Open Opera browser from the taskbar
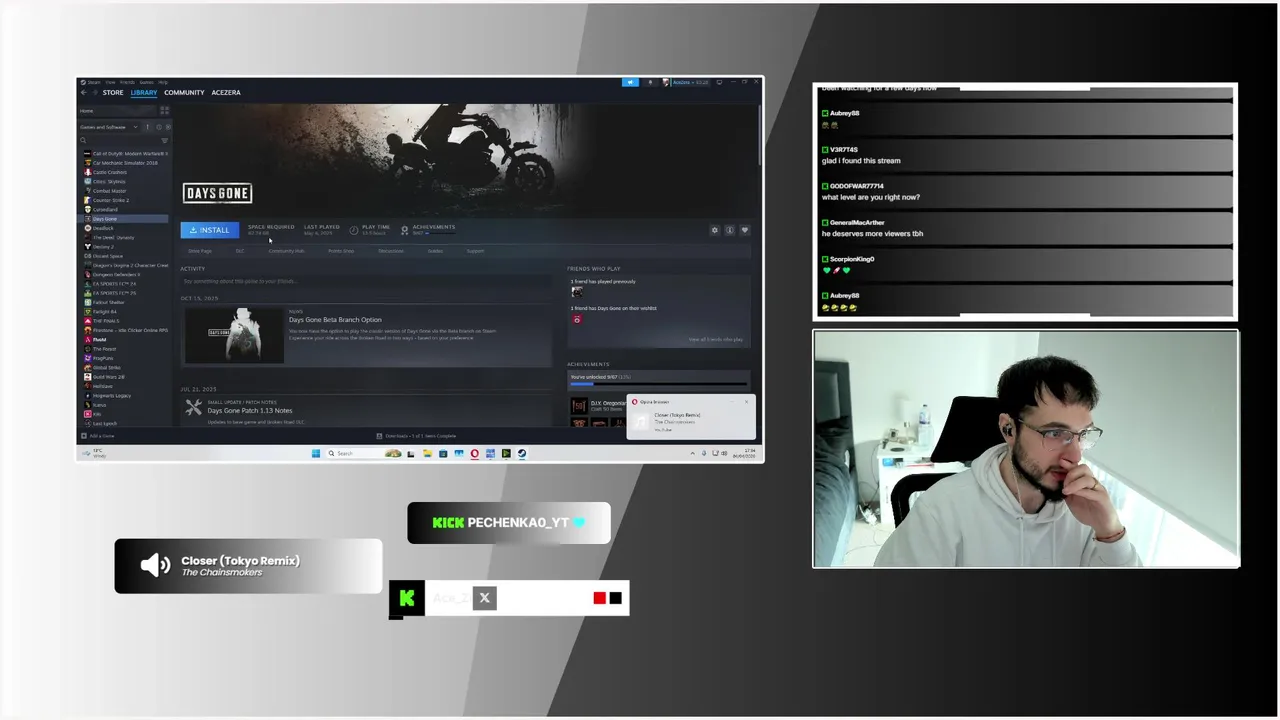The height and width of the screenshot is (720, 1280). (x=474, y=454)
